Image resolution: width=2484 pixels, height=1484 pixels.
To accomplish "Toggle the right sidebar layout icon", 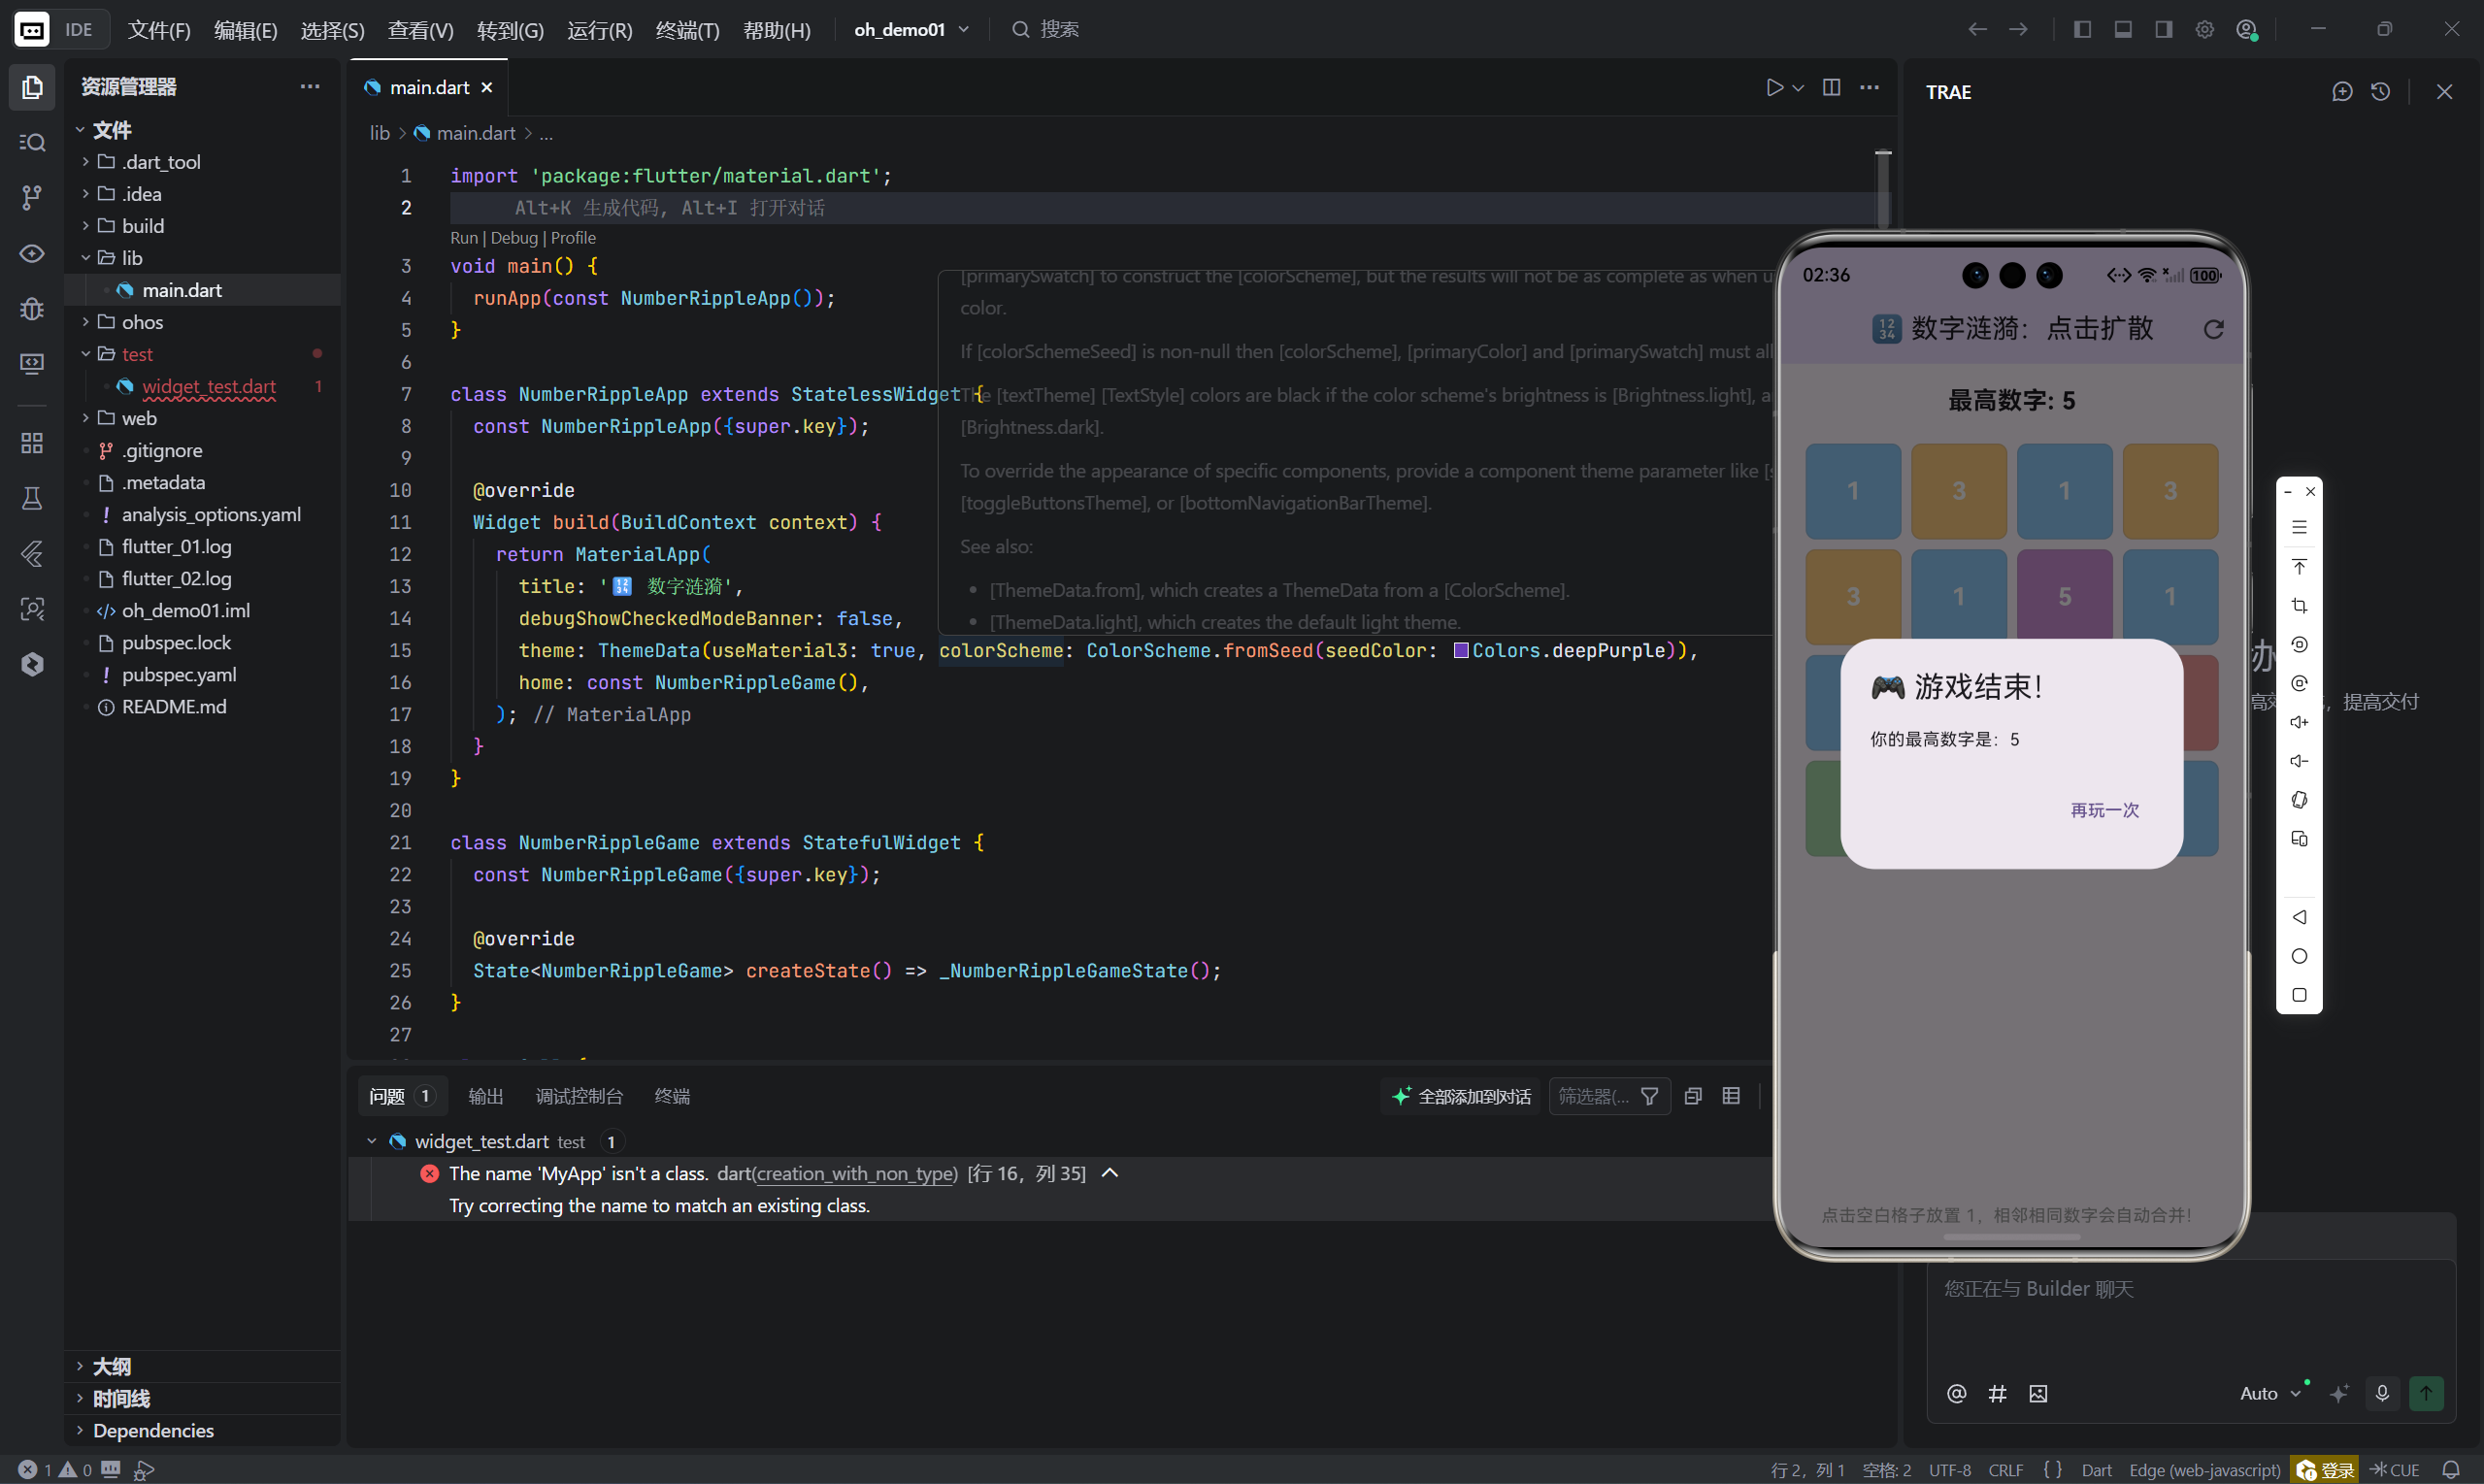I will tap(2163, 30).
